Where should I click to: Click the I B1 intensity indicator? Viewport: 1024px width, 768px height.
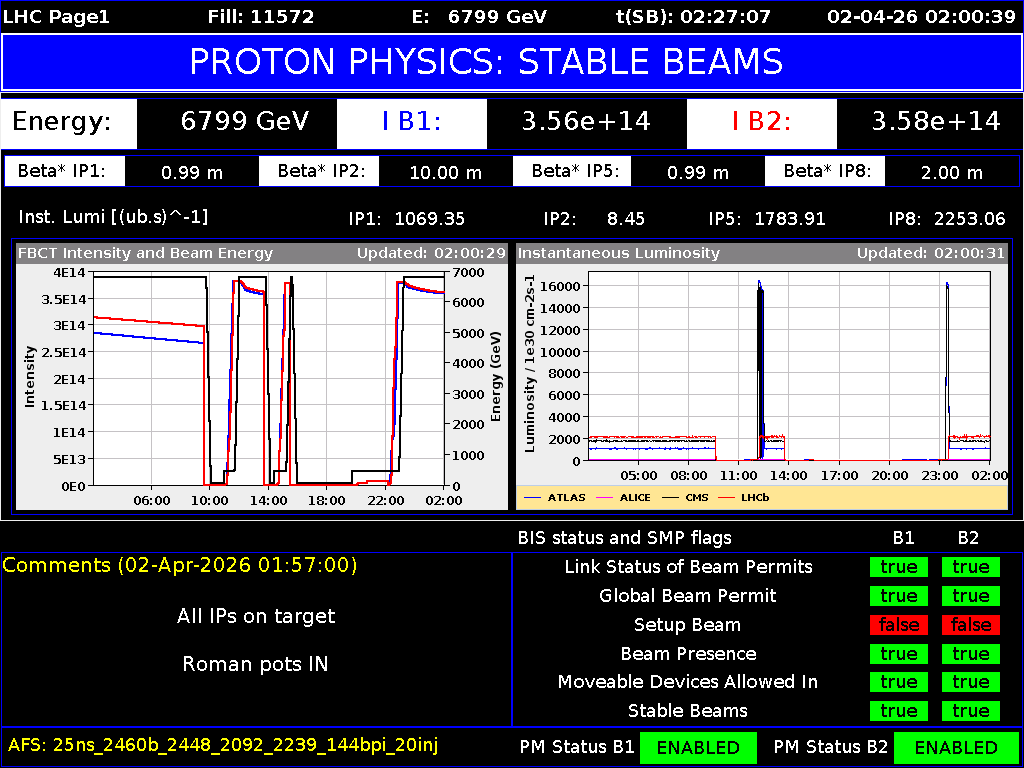coord(411,123)
